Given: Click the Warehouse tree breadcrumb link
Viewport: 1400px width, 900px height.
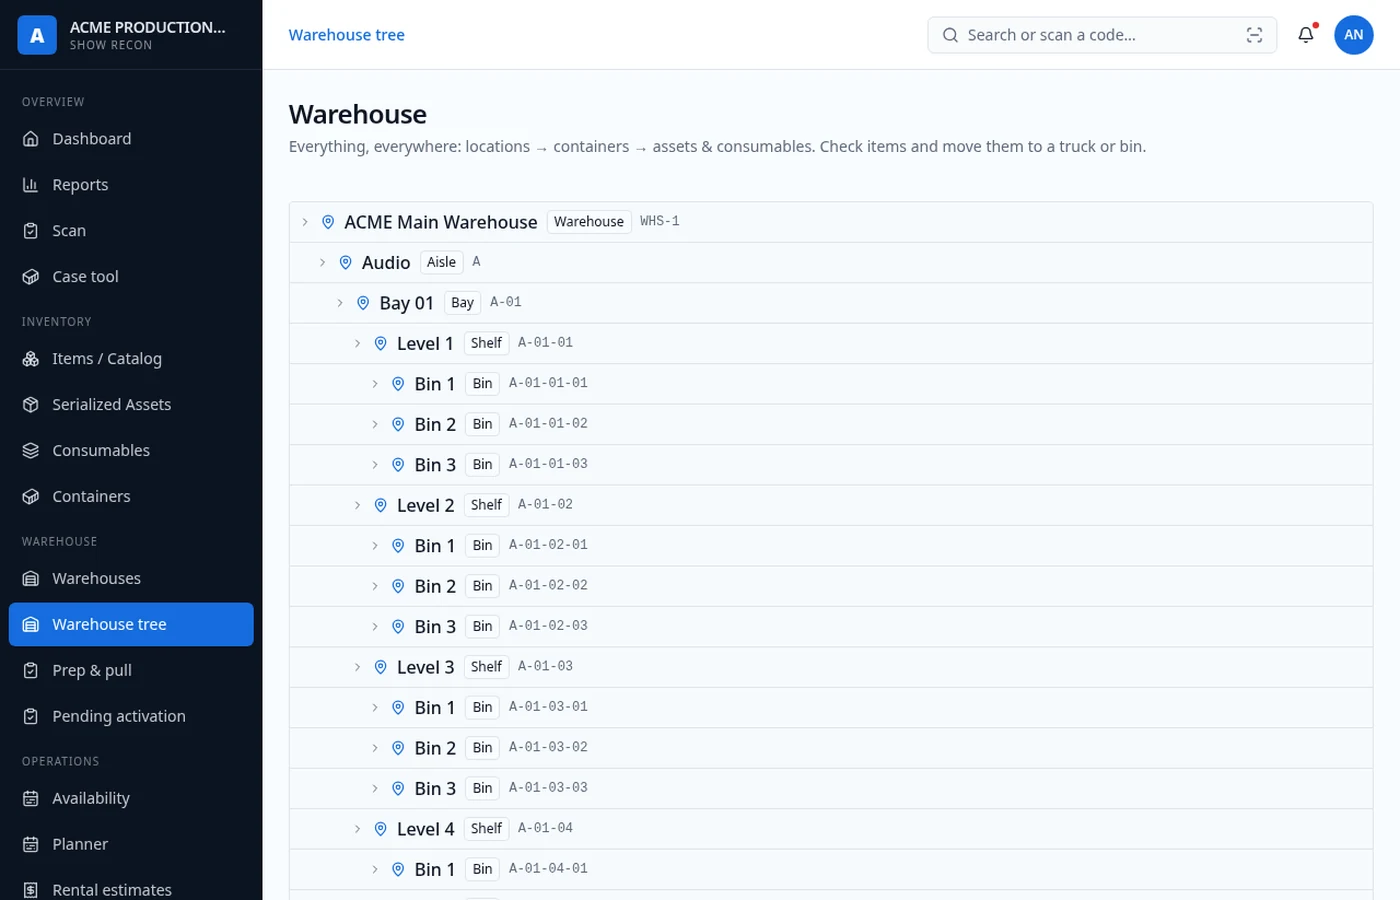Looking at the screenshot, I should click(347, 35).
